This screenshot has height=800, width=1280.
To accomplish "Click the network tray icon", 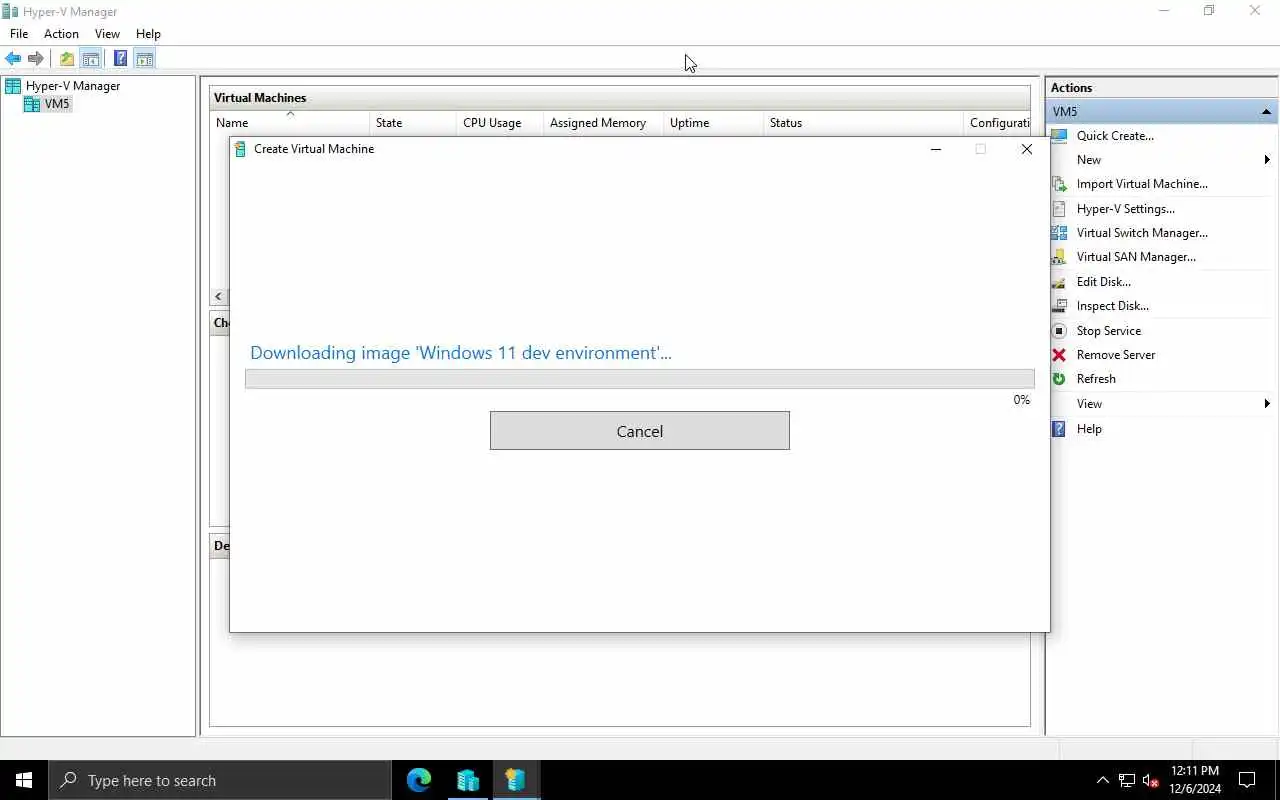I will (x=1127, y=780).
